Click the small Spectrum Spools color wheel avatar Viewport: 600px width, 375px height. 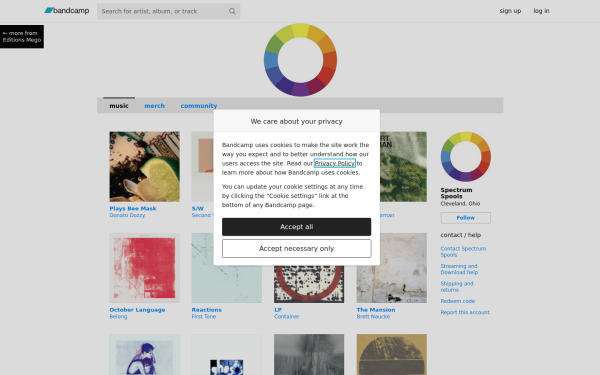tap(466, 157)
